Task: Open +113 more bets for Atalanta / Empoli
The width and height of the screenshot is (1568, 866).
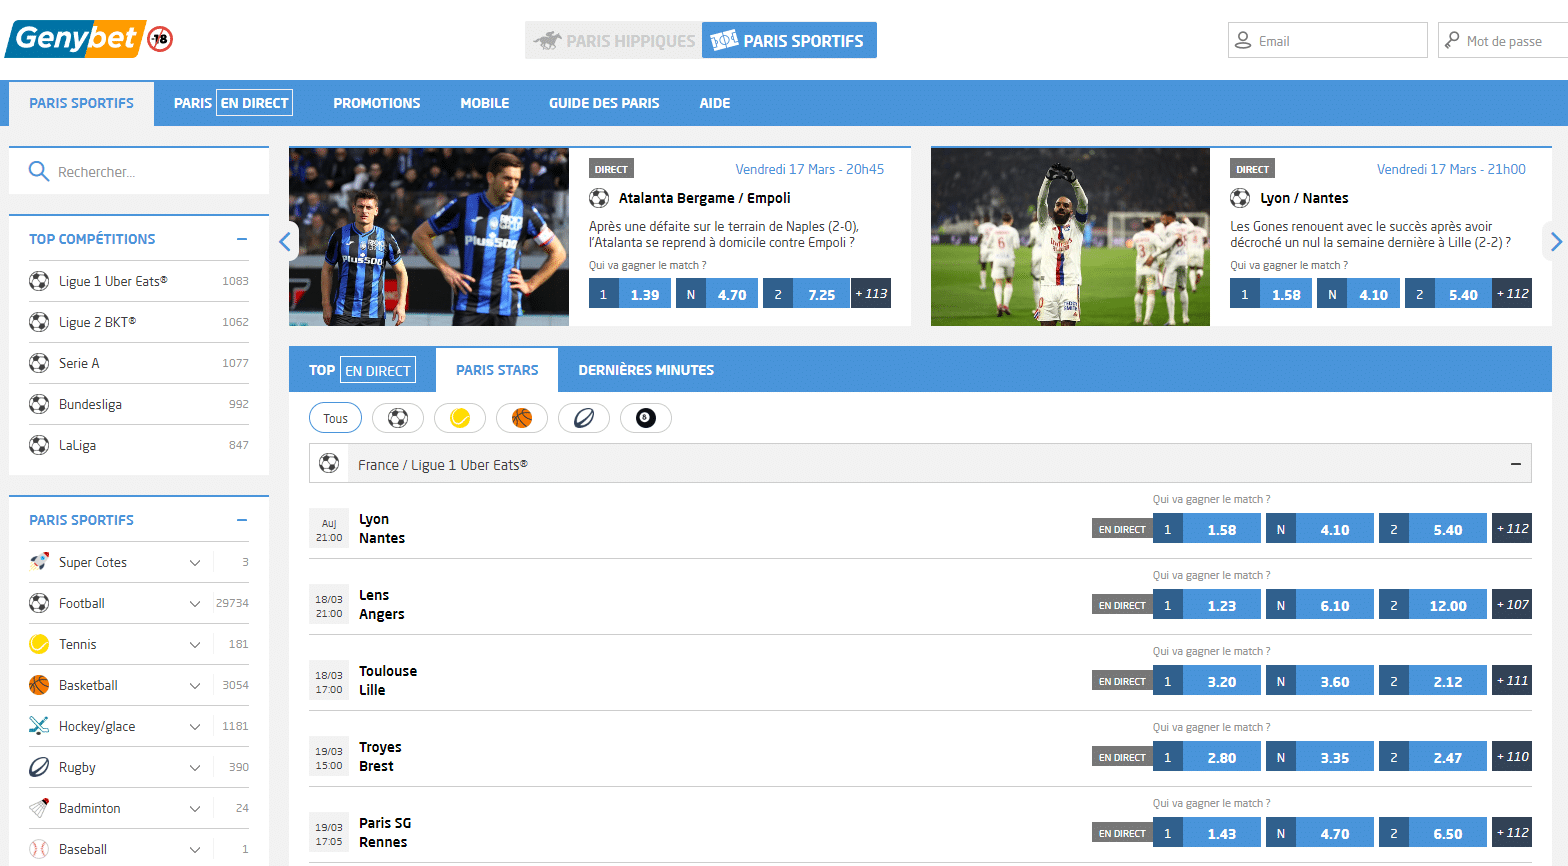Action: tap(871, 294)
